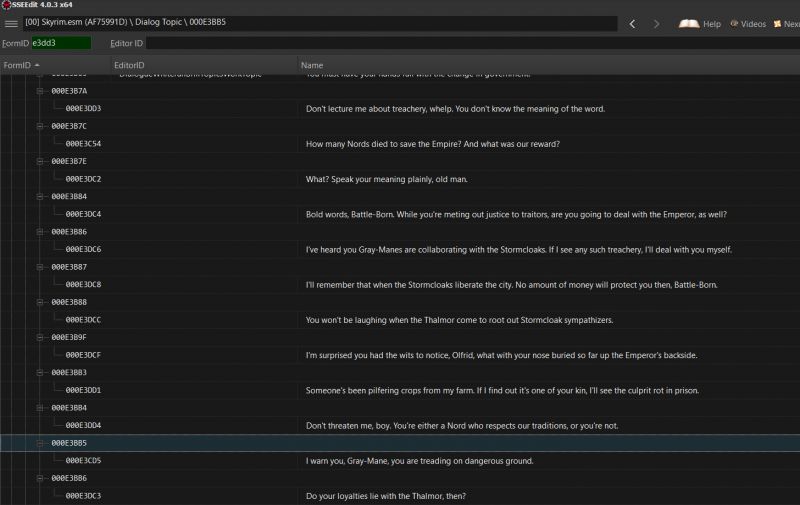Click text "What? Speak your meaning plainly, old man."
This screenshot has height=505, width=800.
[387, 180]
